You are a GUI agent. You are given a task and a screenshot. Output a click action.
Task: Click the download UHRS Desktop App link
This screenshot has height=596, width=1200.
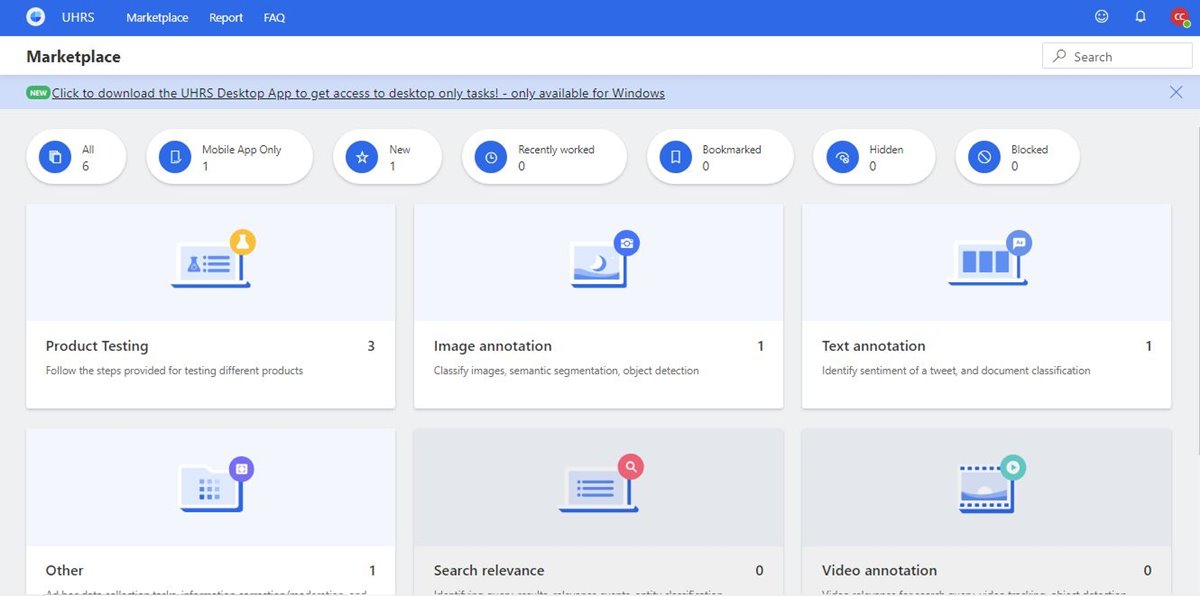(358, 93)
